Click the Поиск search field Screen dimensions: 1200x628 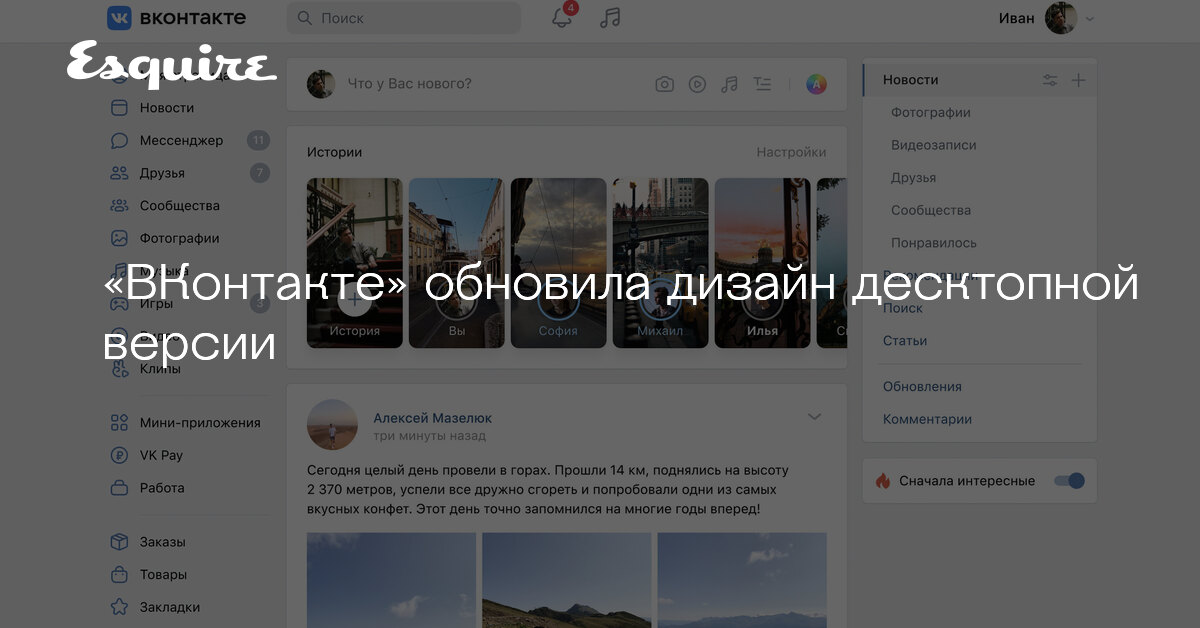[x=403, y=18]
